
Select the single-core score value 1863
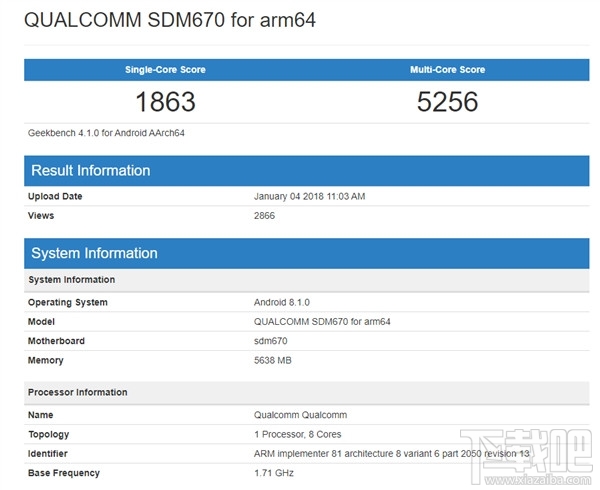165,102
